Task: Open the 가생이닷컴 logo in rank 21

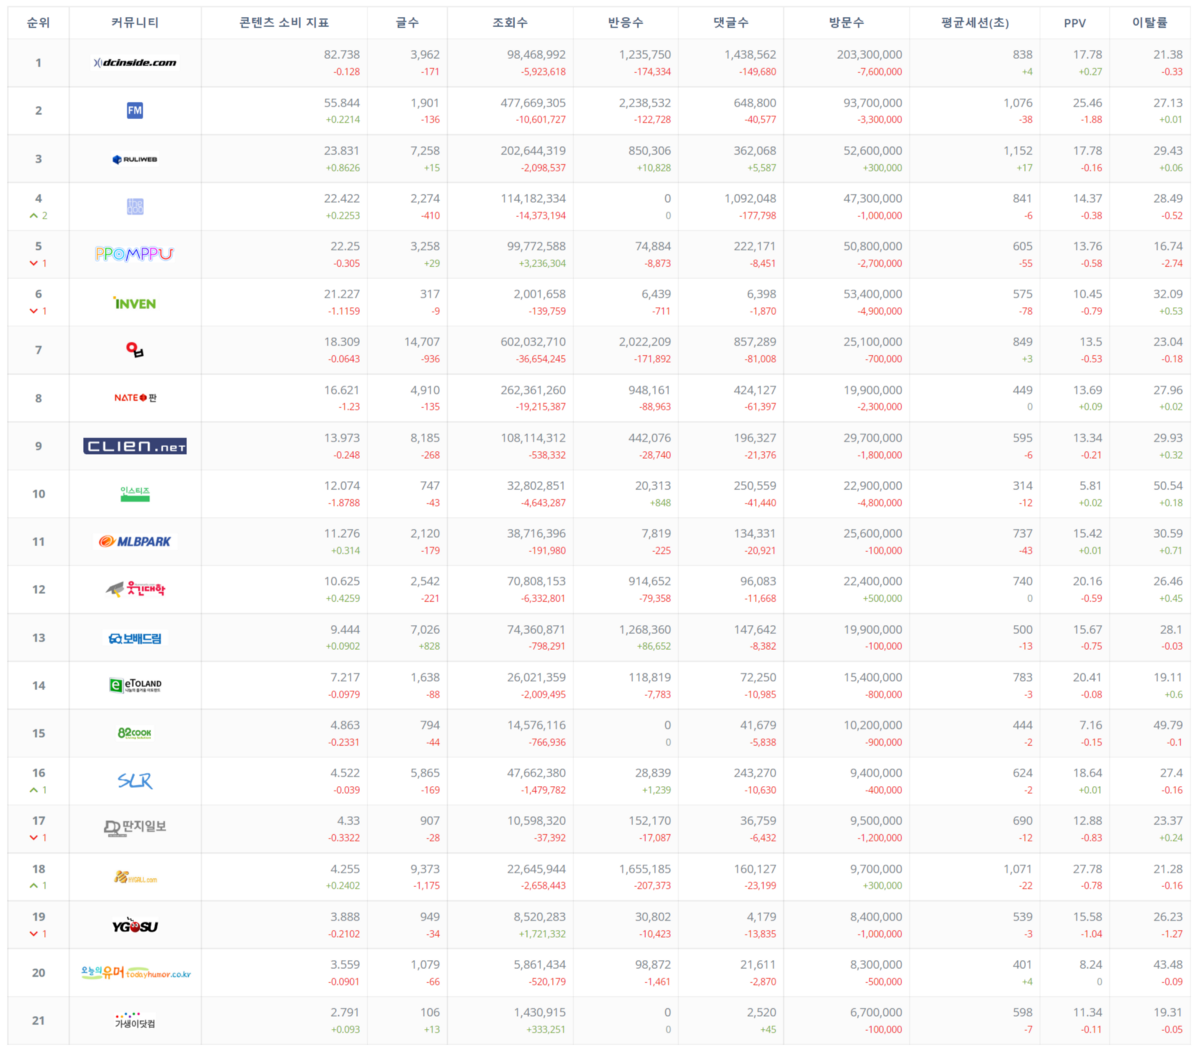Action: pos(135,1020)
